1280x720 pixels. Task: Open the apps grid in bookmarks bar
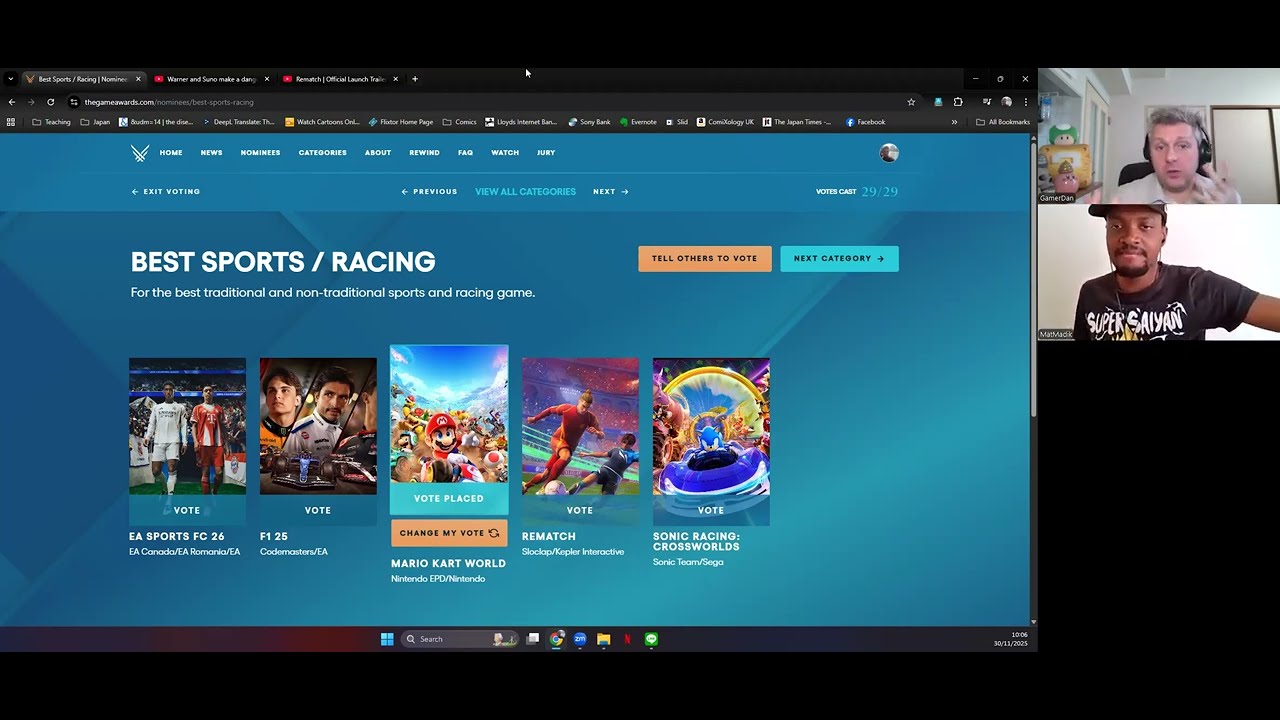[11, 122]
